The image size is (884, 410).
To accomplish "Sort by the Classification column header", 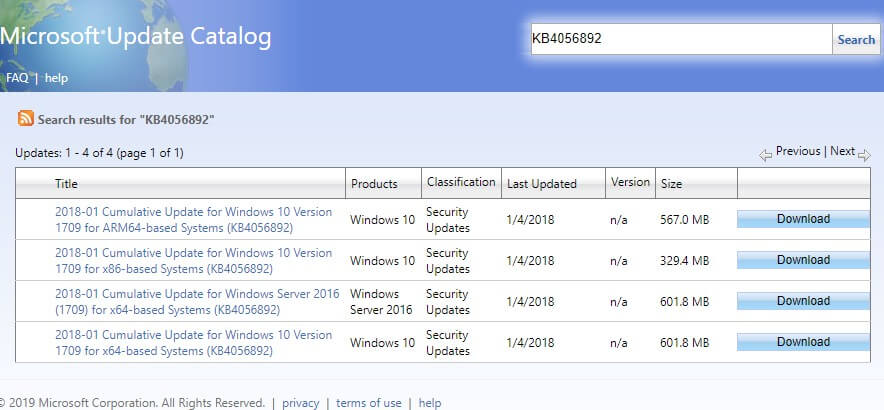I will click(x=461, y=182).
